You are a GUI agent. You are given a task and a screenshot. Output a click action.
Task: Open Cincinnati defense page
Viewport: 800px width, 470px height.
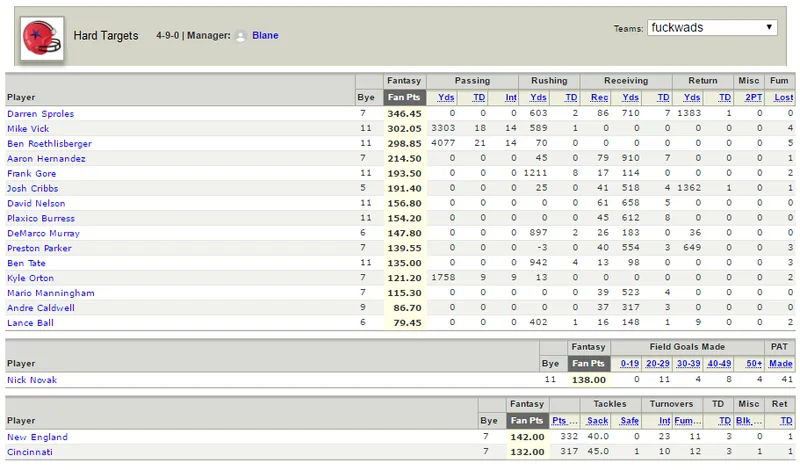click(30, 452)
